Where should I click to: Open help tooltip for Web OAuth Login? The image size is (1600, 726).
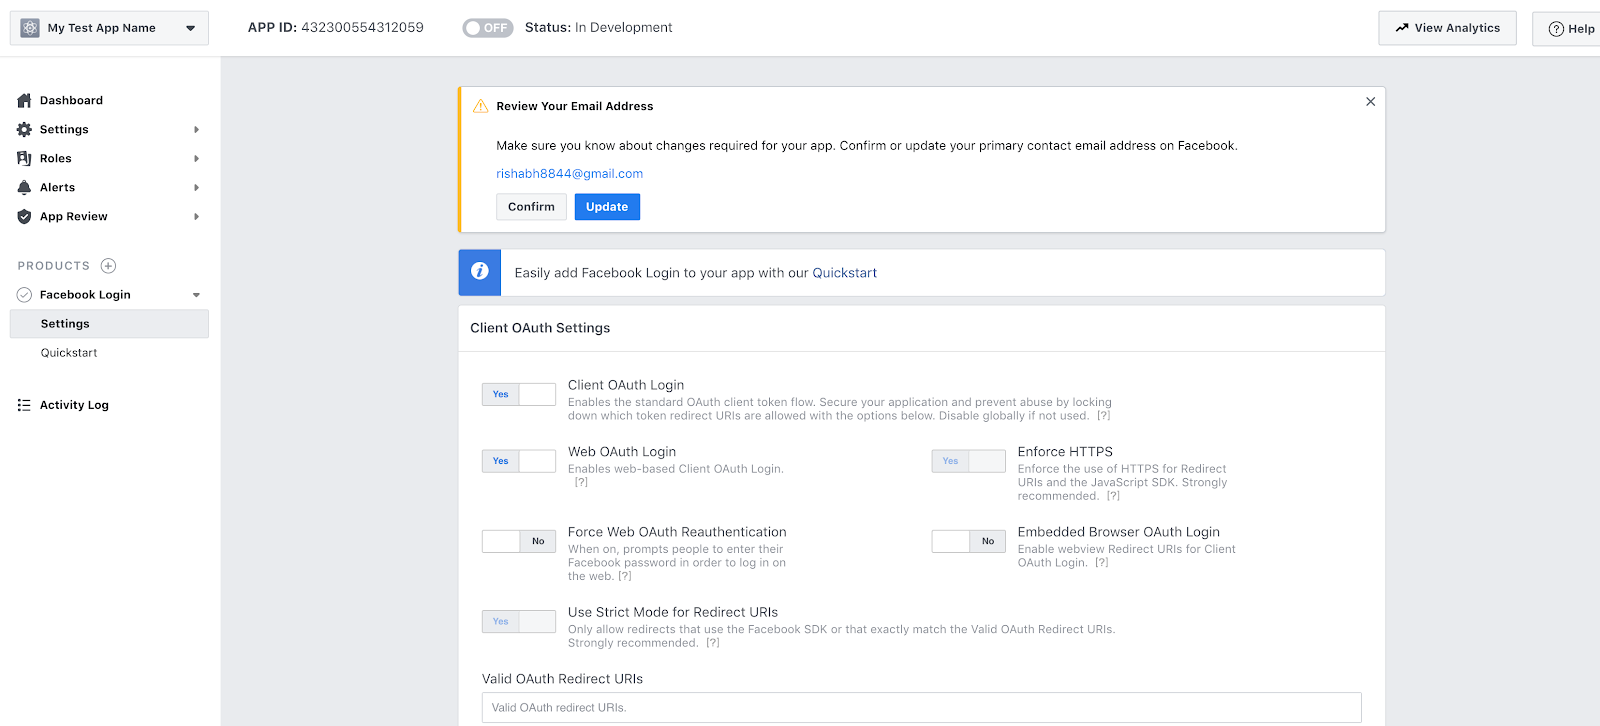coord(581,482)
